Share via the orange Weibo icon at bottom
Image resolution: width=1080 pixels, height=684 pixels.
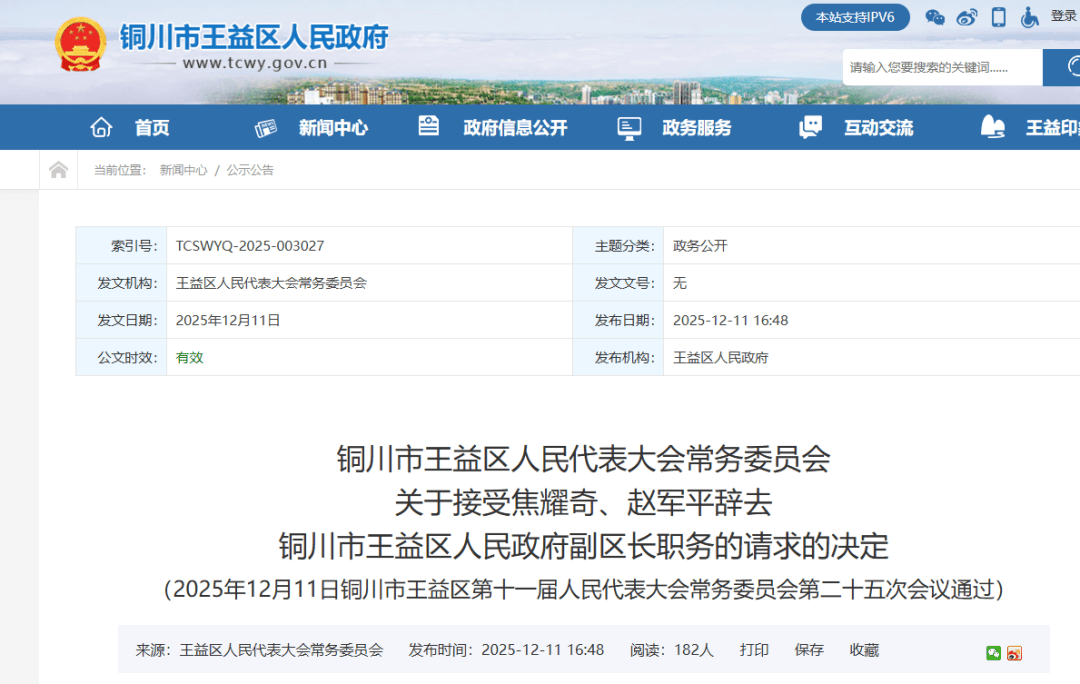(x=1014, y=652)
